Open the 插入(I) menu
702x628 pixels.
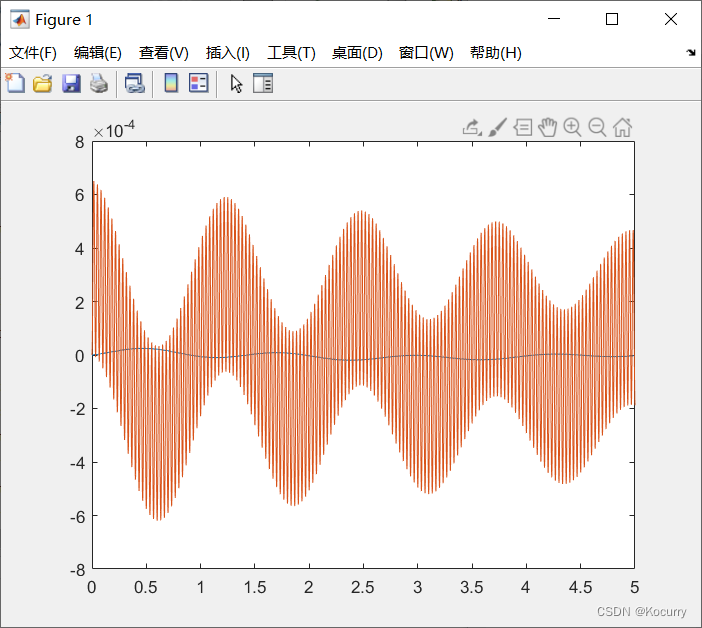point(227,53)
